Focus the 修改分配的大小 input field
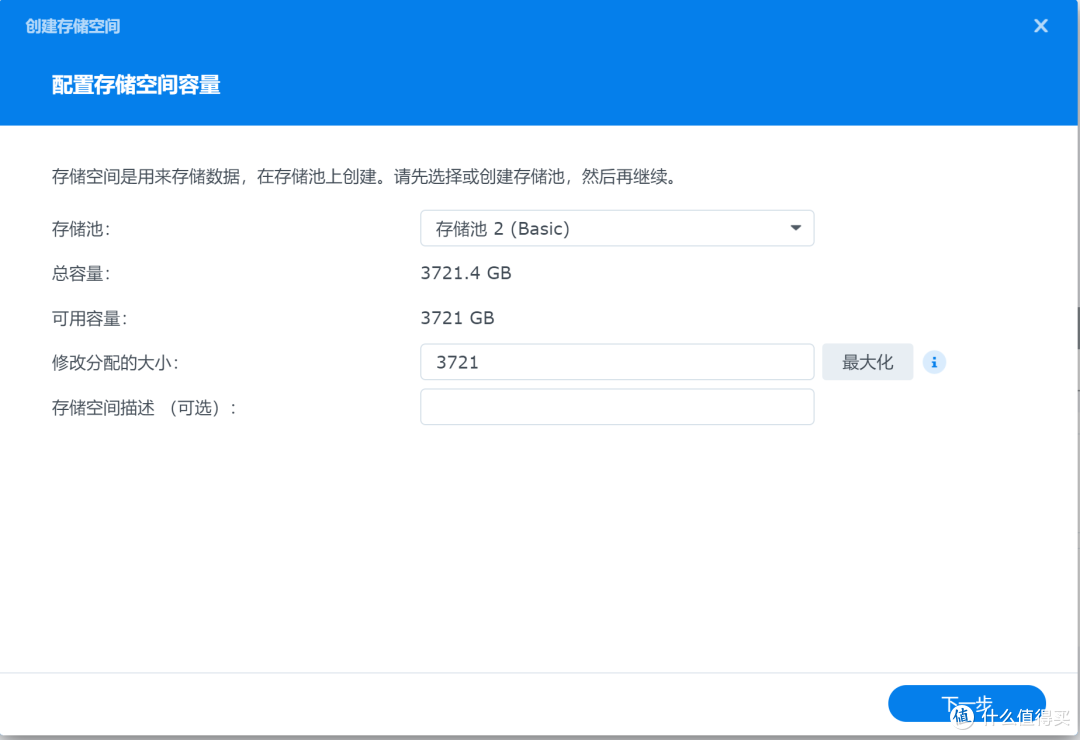Viewport: 1080px width, 740px height. coord(617,362)
